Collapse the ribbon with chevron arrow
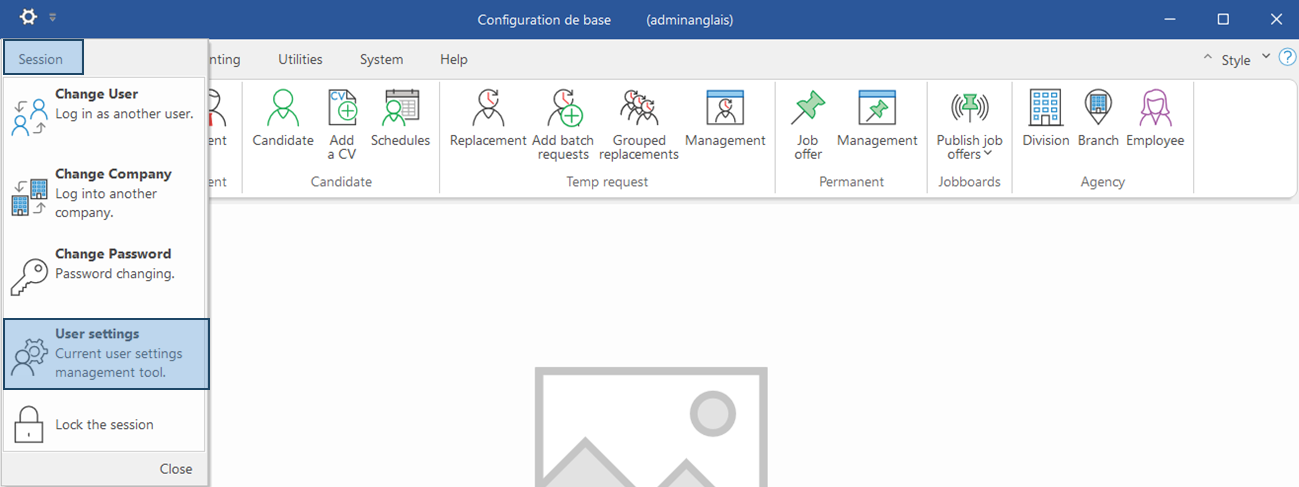 click(x=1207, y=58)
